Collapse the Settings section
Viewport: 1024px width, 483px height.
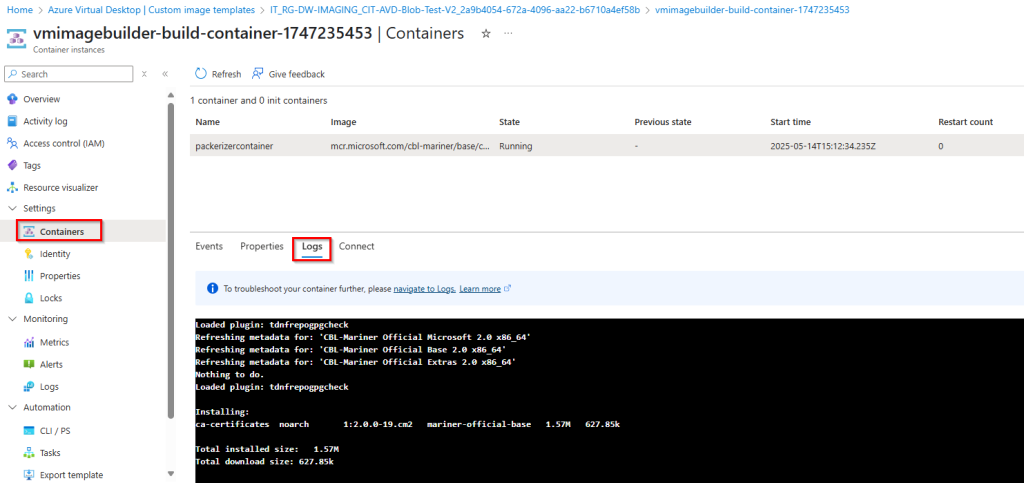(12, 209)
